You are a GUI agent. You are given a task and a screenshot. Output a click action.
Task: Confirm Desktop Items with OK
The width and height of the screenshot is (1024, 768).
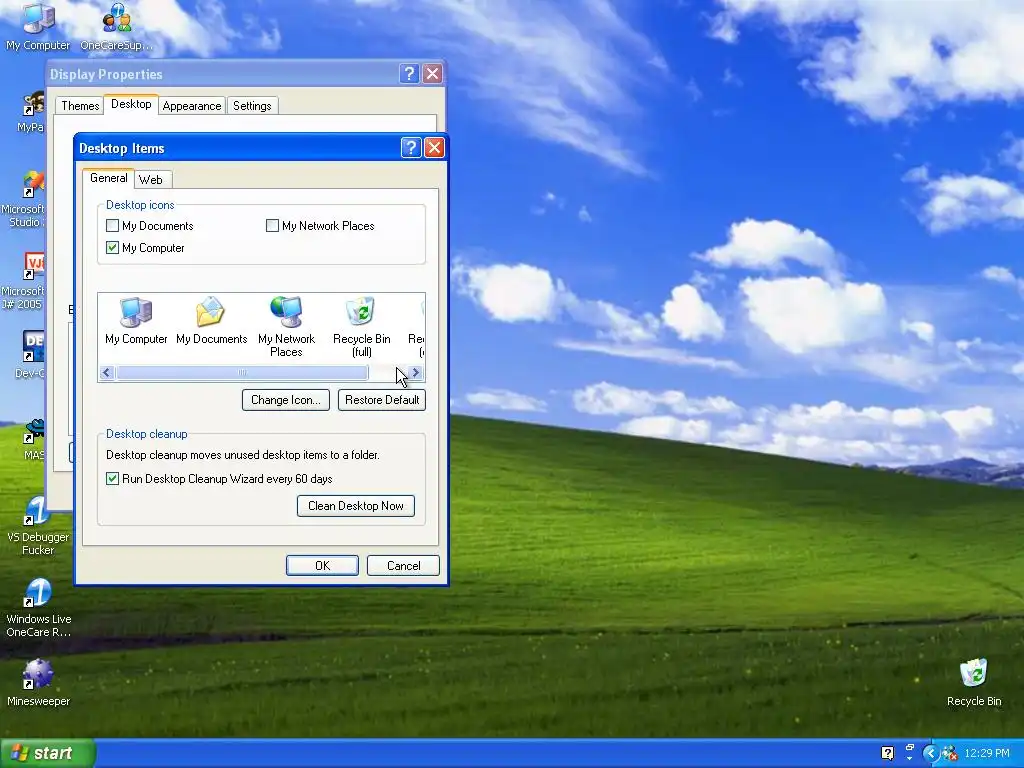(x=322, y=566)
